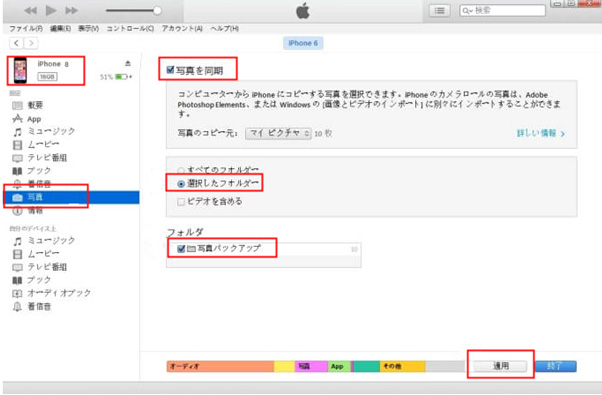Click the 写真 storage segment

[311, 367]
